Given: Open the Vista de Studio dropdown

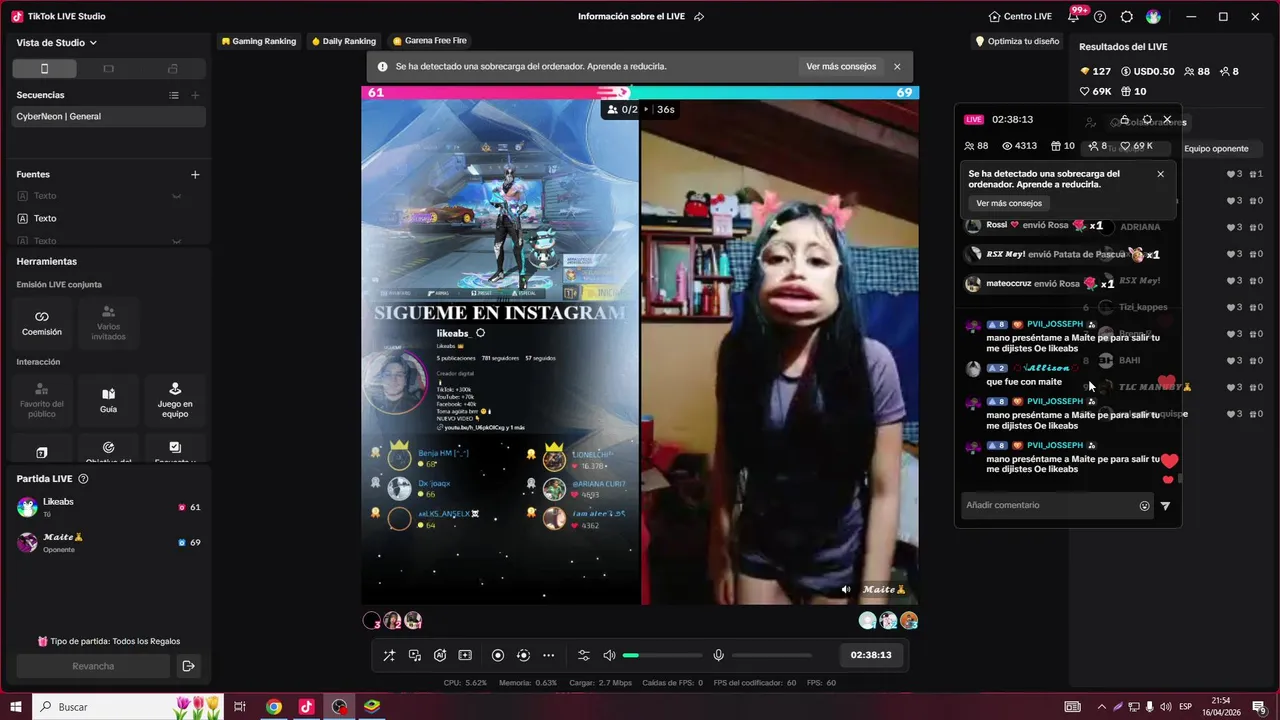Looking at the screenshot, I should pos(57,43).
